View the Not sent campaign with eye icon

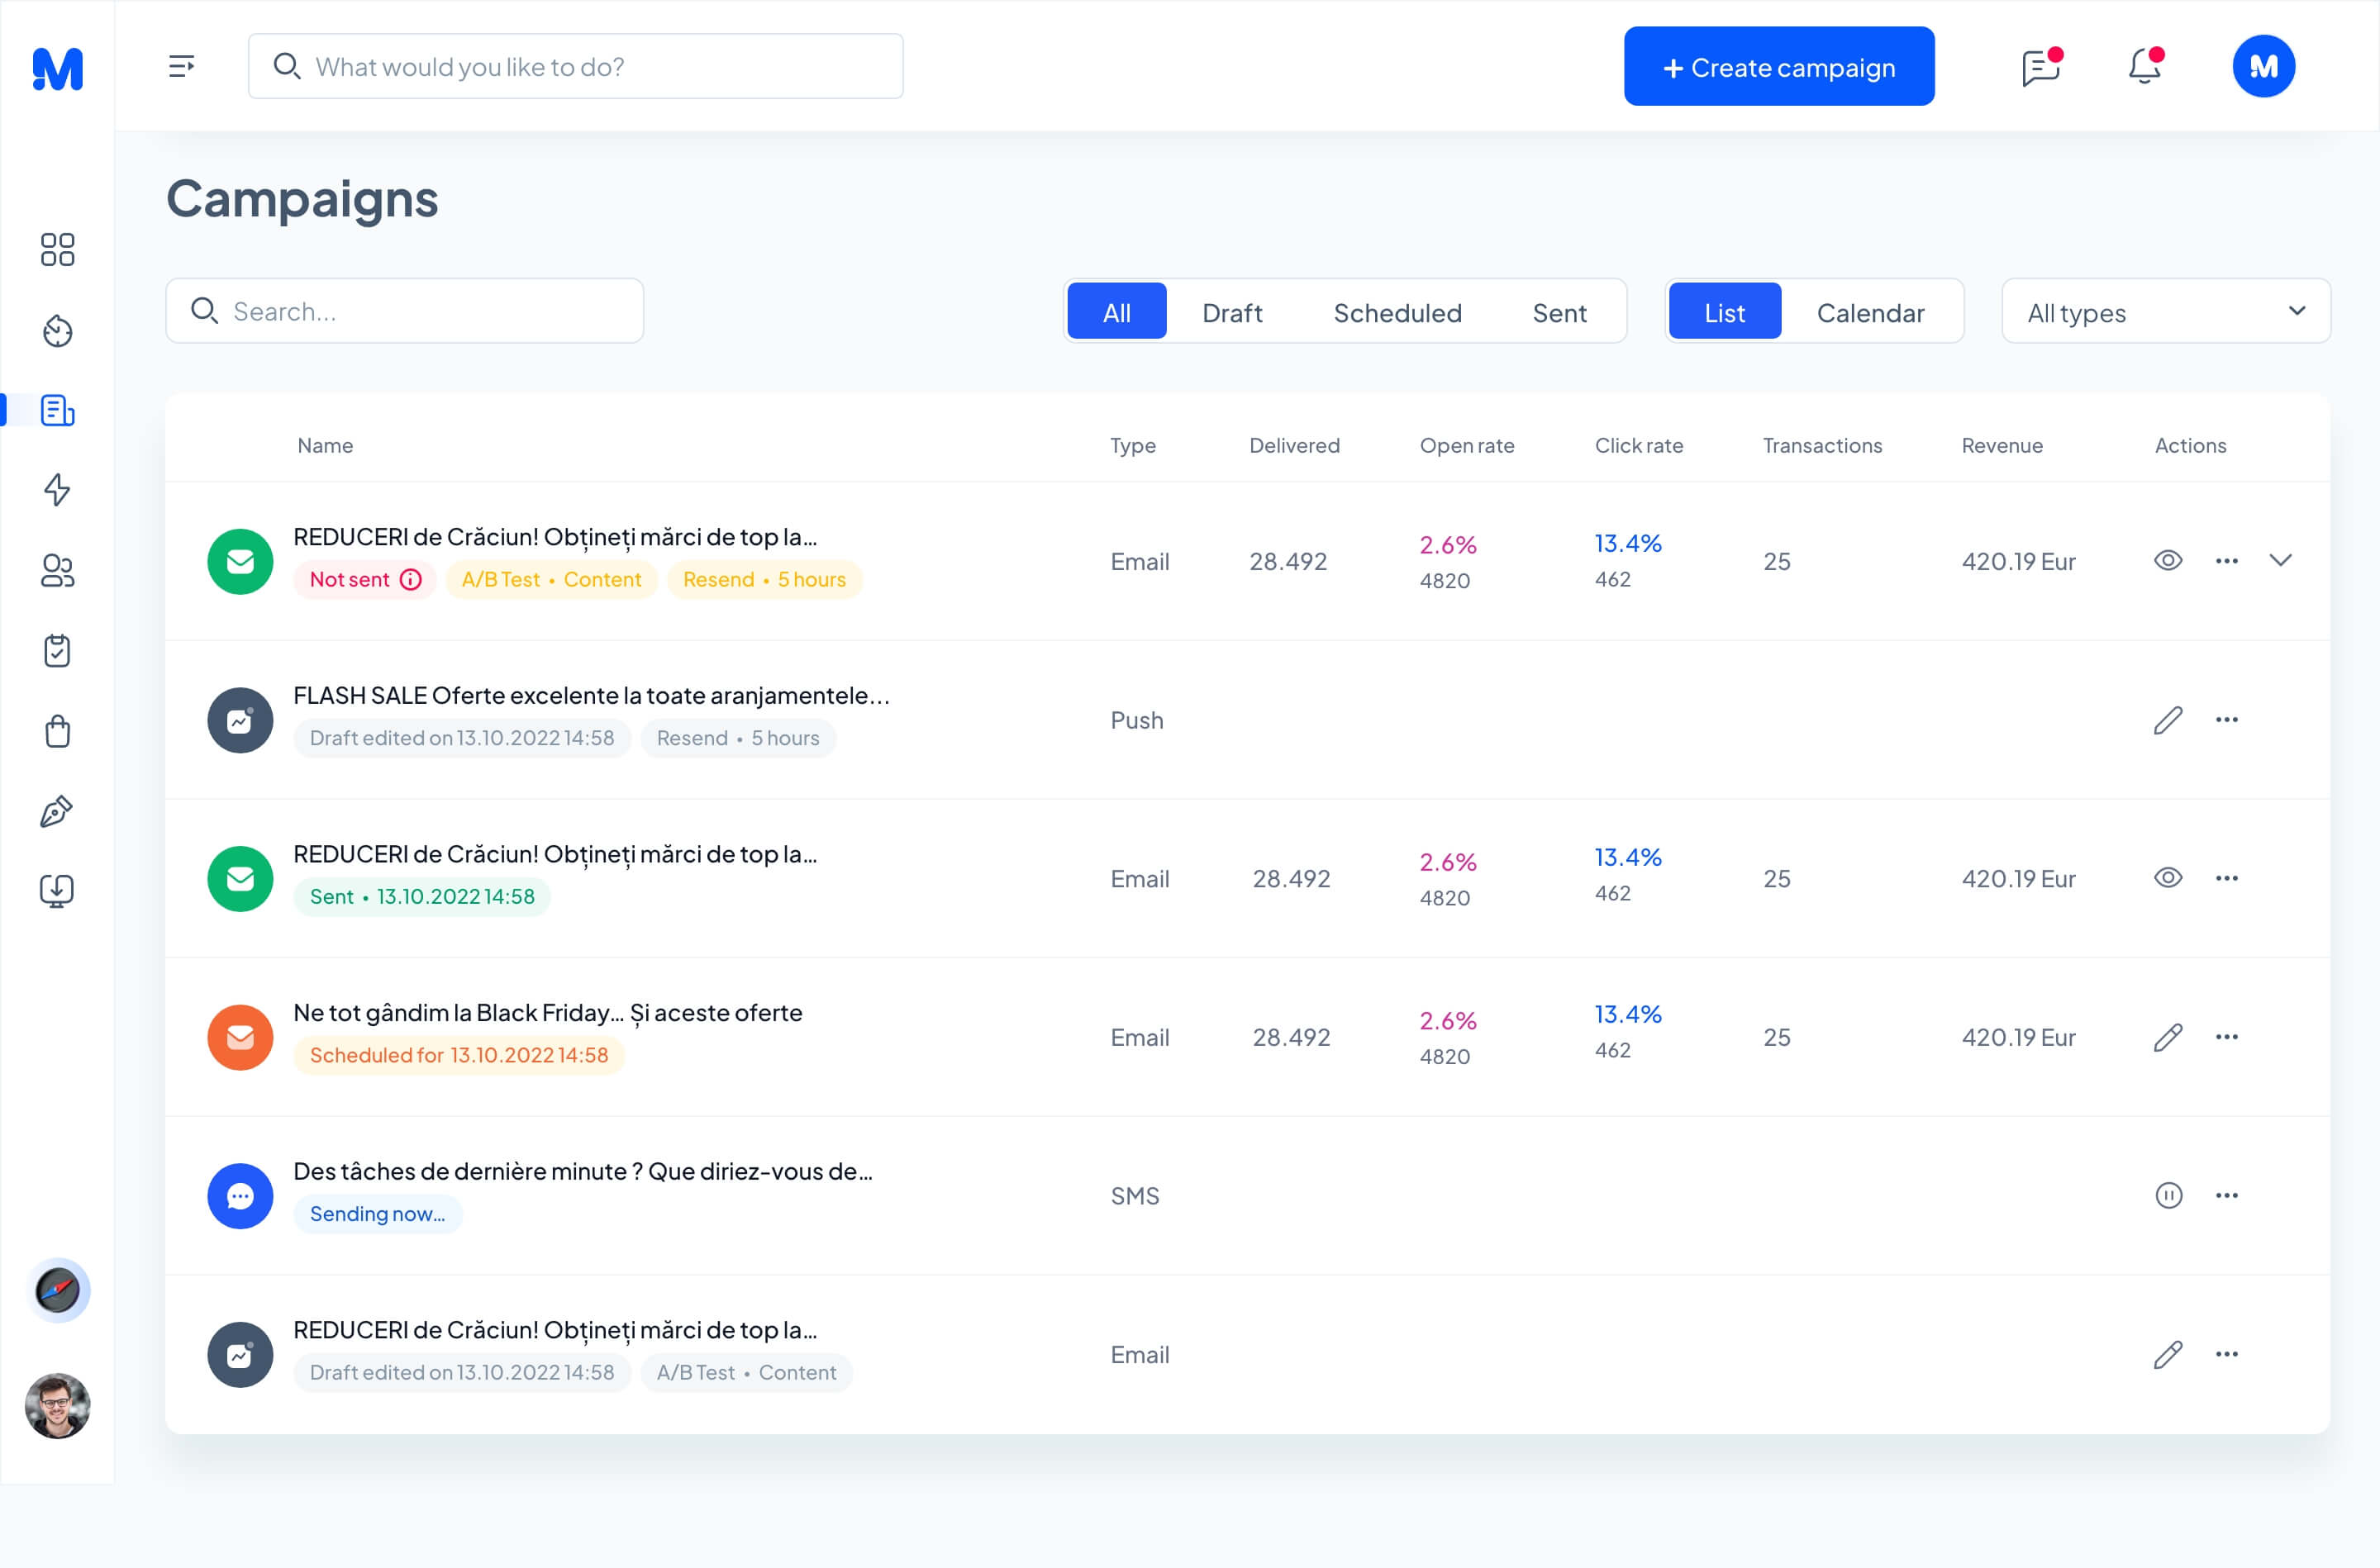[x=2168, y=560]
